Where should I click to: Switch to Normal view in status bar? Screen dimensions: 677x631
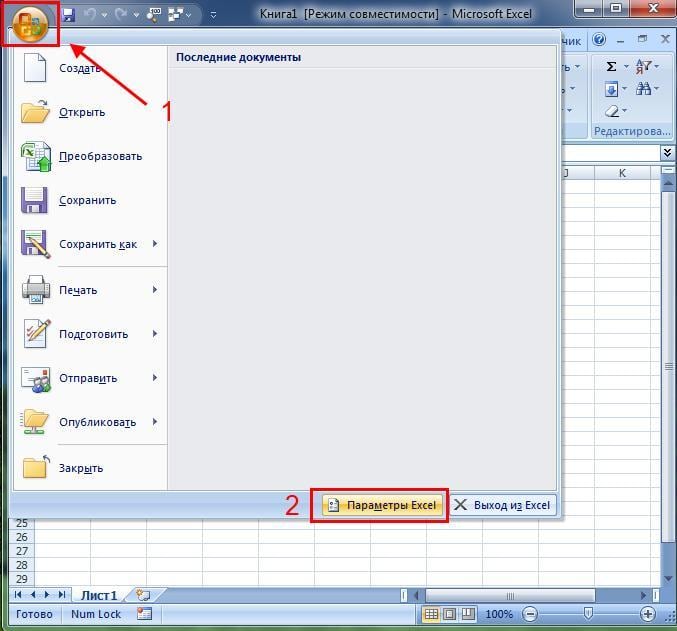[x=431, y=614]
